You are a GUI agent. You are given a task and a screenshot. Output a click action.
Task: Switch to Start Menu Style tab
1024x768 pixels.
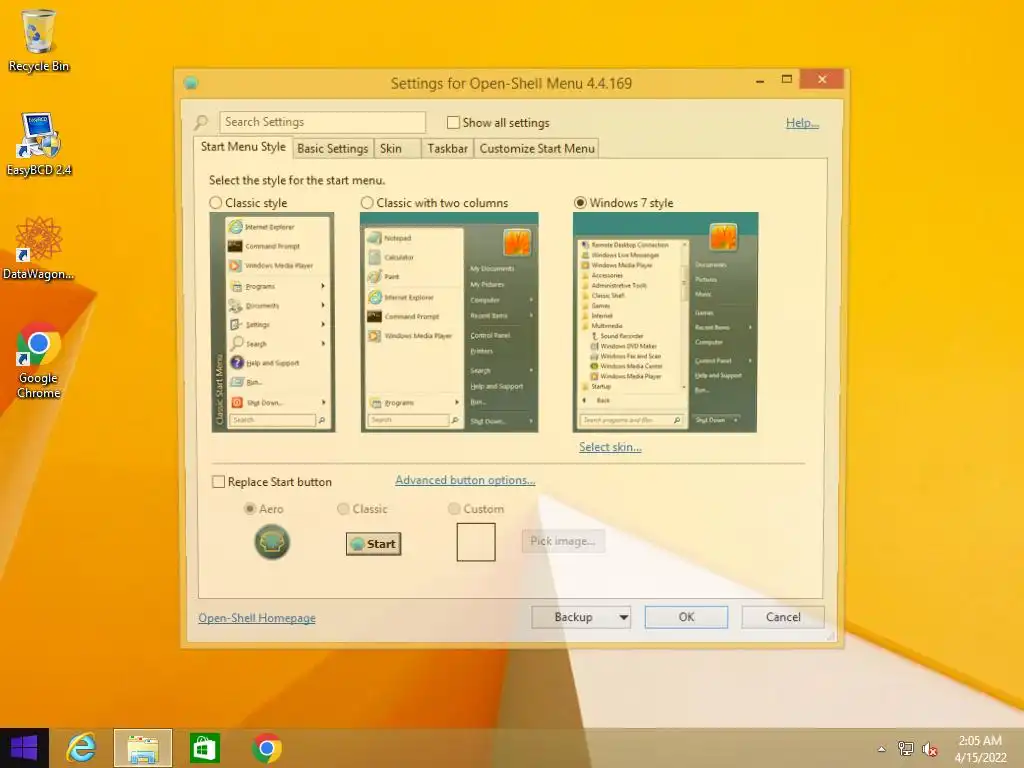click(x=243, y=147)
